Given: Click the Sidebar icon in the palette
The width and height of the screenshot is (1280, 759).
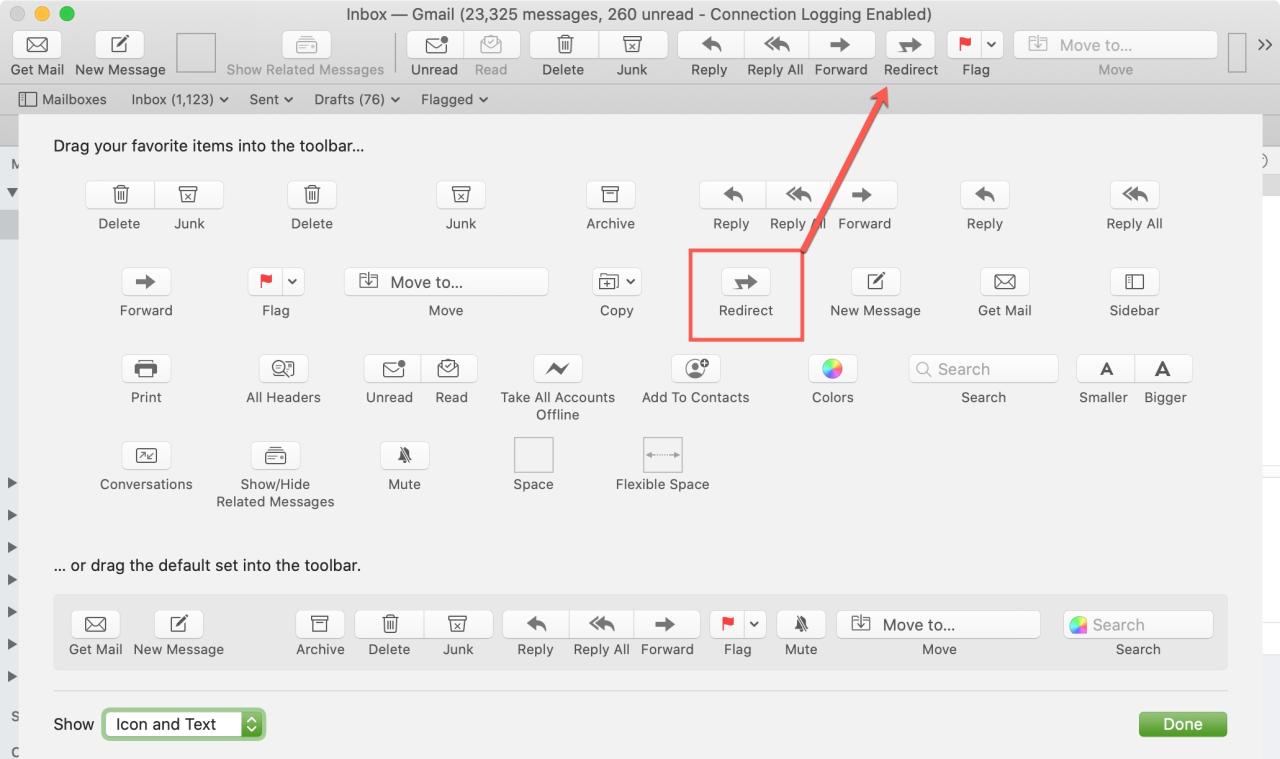Looking at the screenshot, I should click(1134, 282).
